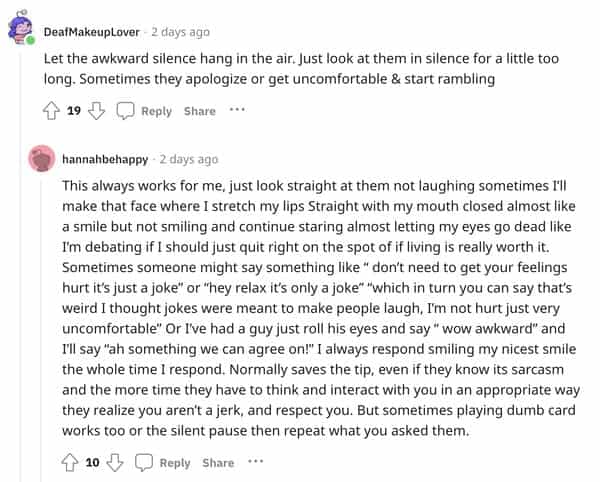Upvote hannahbehappy's reply
The width and height of the screenshot is (600, 482).
[70, 462]
